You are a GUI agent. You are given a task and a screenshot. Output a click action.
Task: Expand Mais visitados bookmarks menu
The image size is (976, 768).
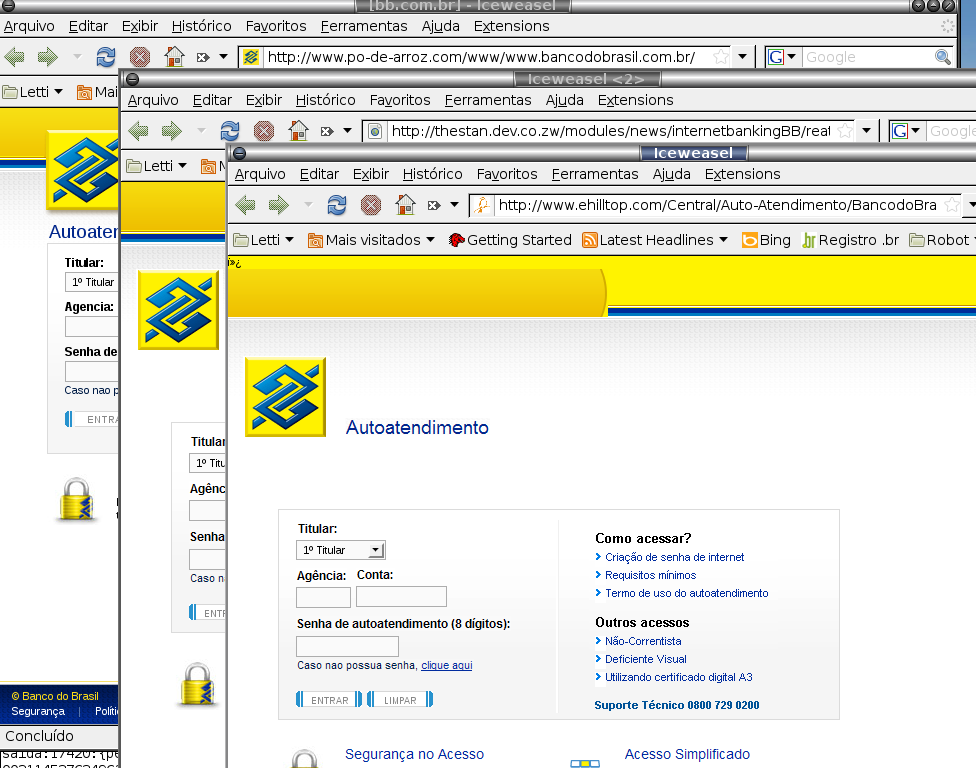pyautogui.click(x=372, y=240)
